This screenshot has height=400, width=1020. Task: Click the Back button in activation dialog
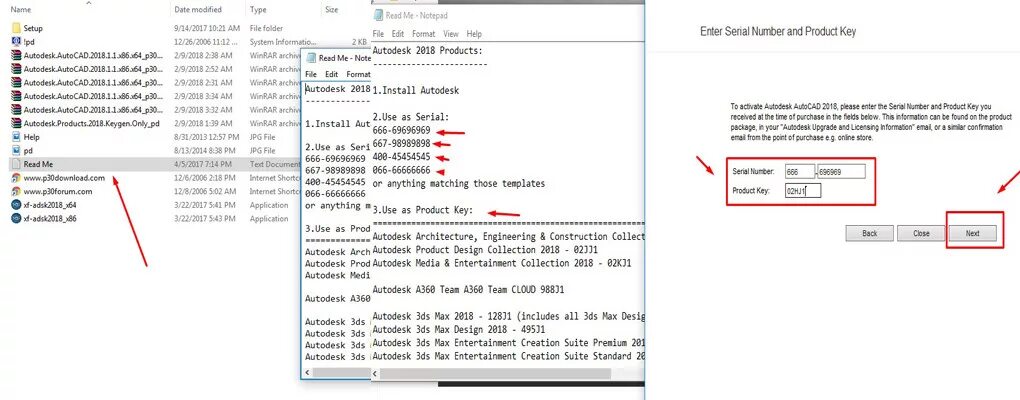(869, 233)
